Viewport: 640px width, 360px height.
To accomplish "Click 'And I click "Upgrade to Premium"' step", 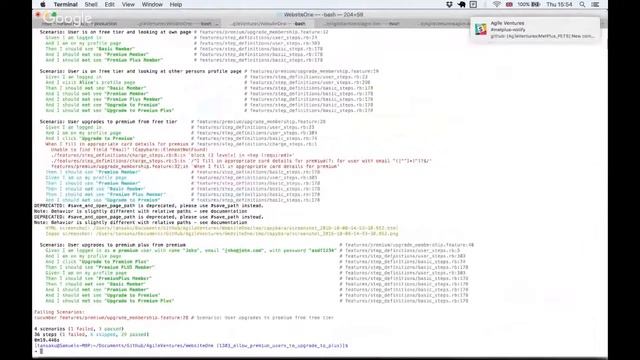I will (90, 138).
